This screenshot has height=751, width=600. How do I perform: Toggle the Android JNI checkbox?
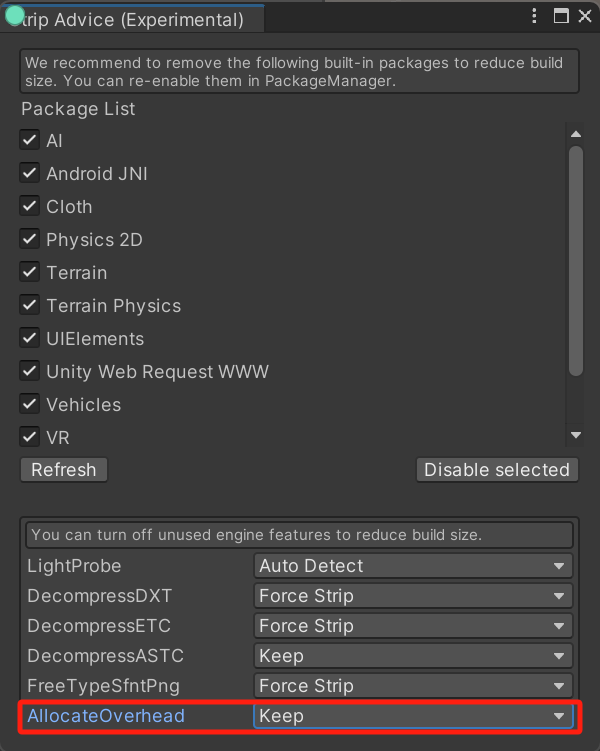30,173
